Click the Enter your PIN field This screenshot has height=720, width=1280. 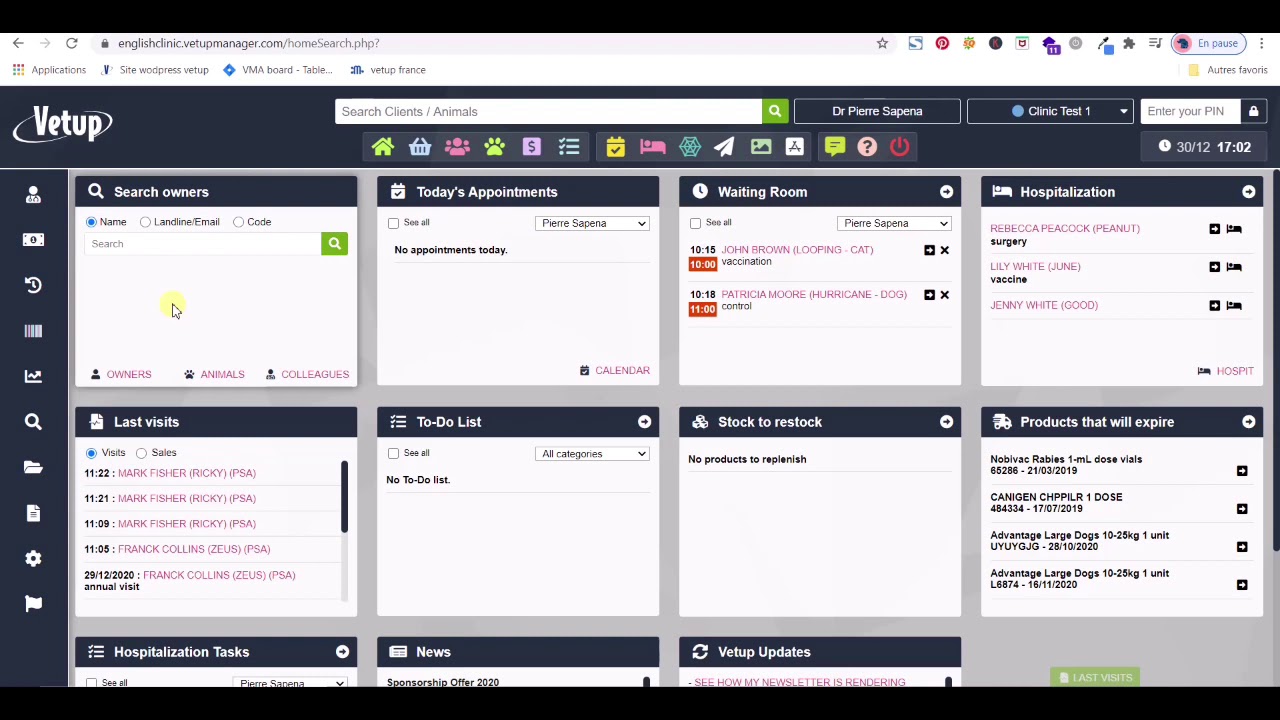pyautogui.click(x=1191, y=111)
